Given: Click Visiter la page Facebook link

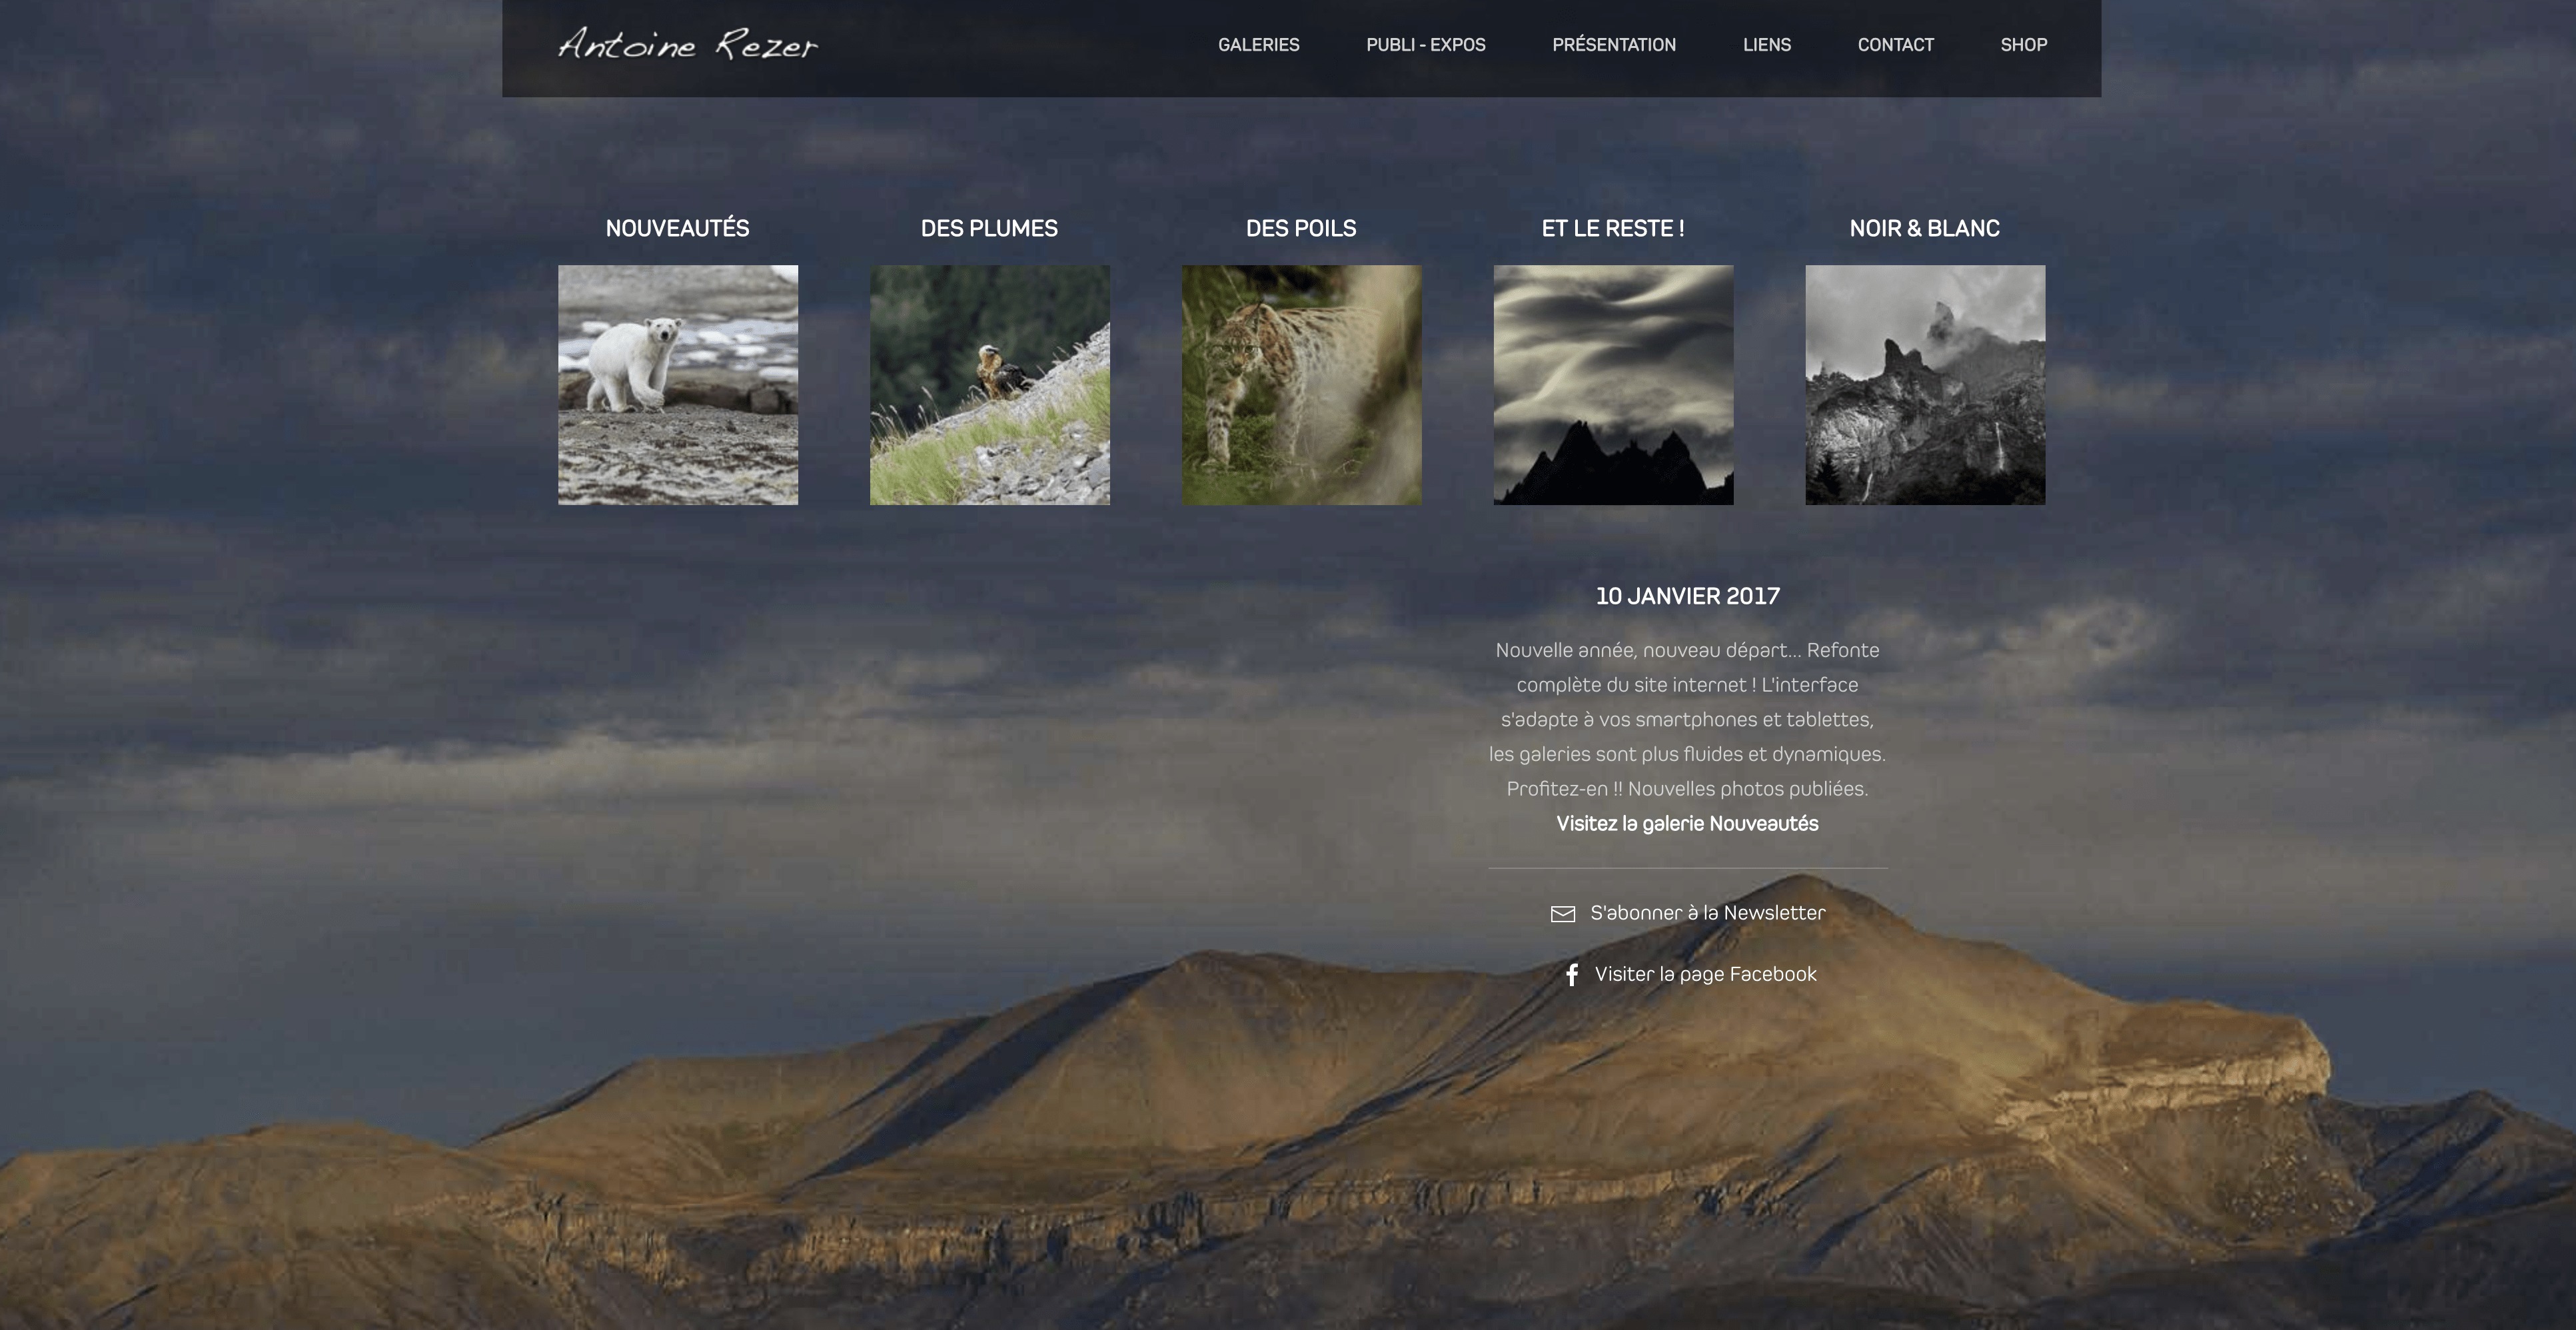Looking at the screenshot, I should [1705, 974].
